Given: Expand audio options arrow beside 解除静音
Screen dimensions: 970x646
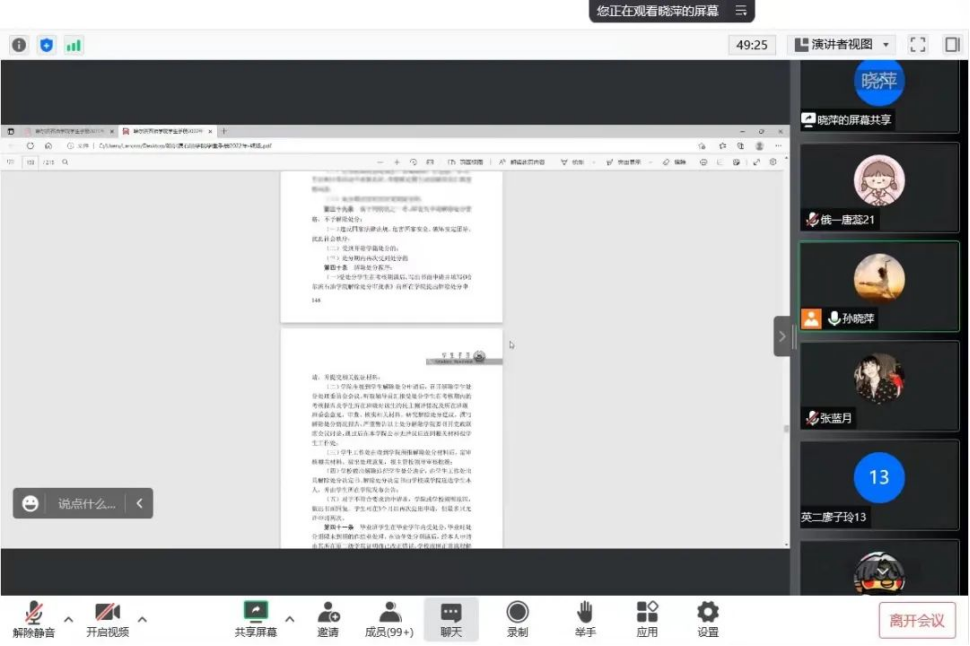Looking at the screenshot, I should (69, 619).
